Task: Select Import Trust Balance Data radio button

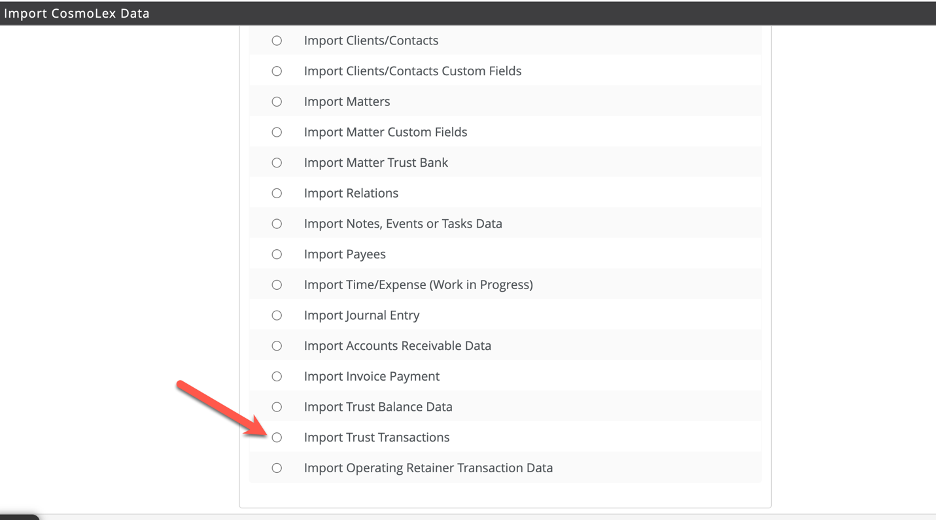Action: [x=277, y=407]
